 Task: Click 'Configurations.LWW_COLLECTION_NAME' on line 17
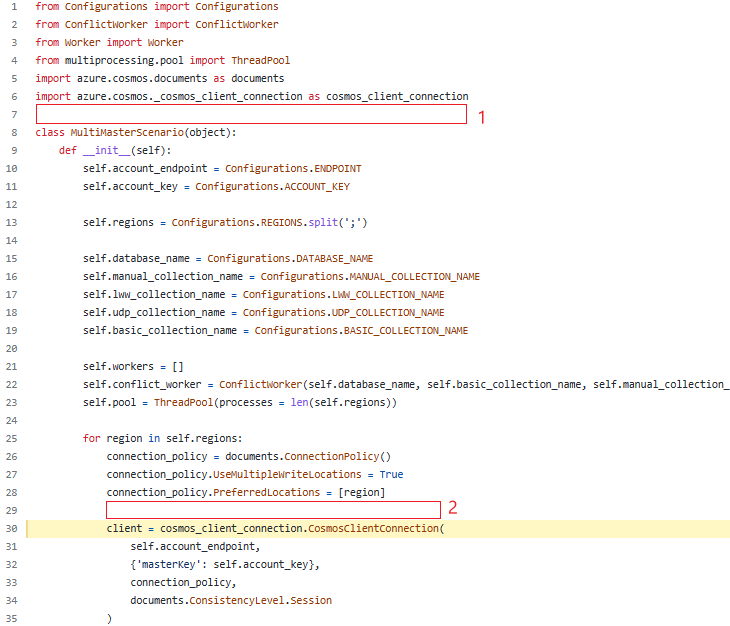coord(344,295)
